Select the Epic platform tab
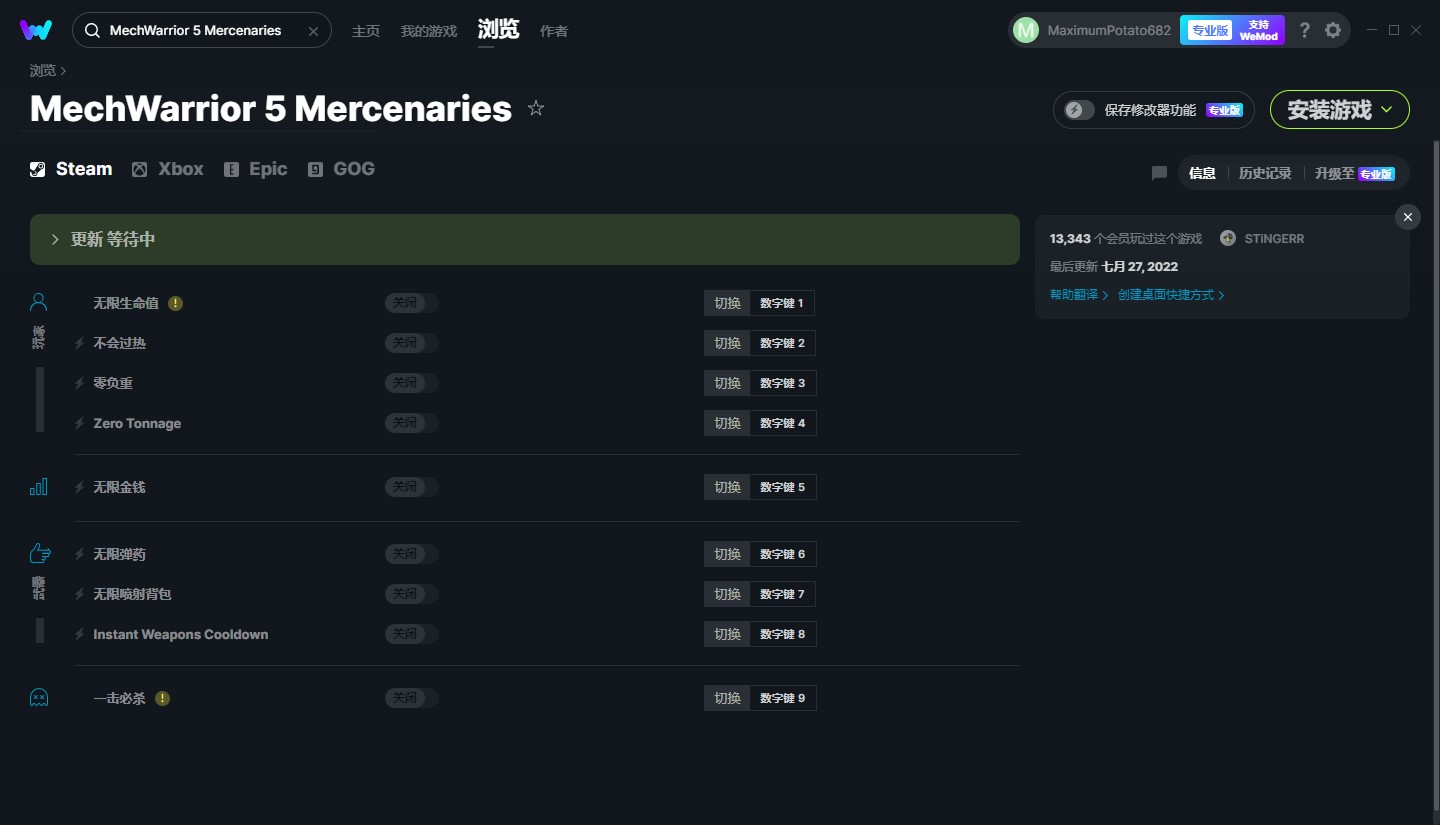The height and width of the screenshot is (825, 1440). (256, 169)
